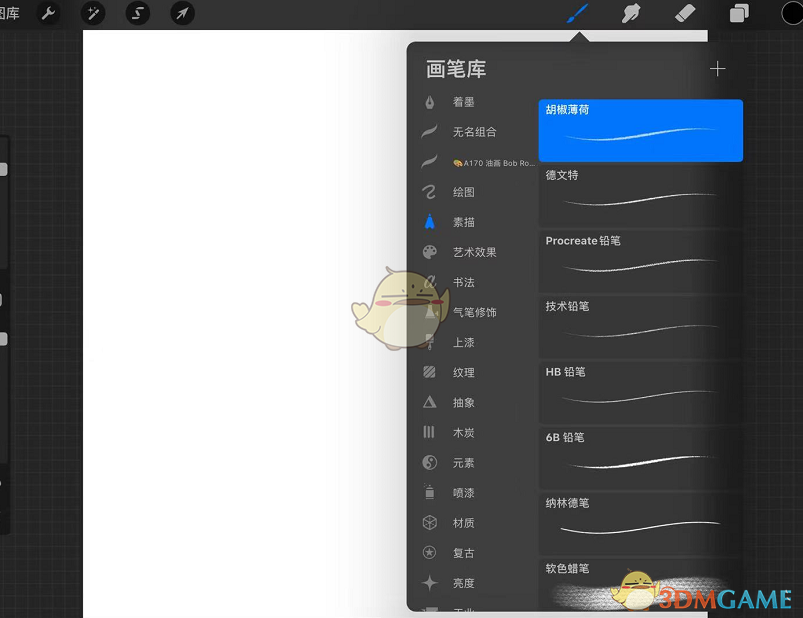The height and width of the screenshot is (618, 803).
Task: Return to the 图库 gallery
Action: (12, 13)
